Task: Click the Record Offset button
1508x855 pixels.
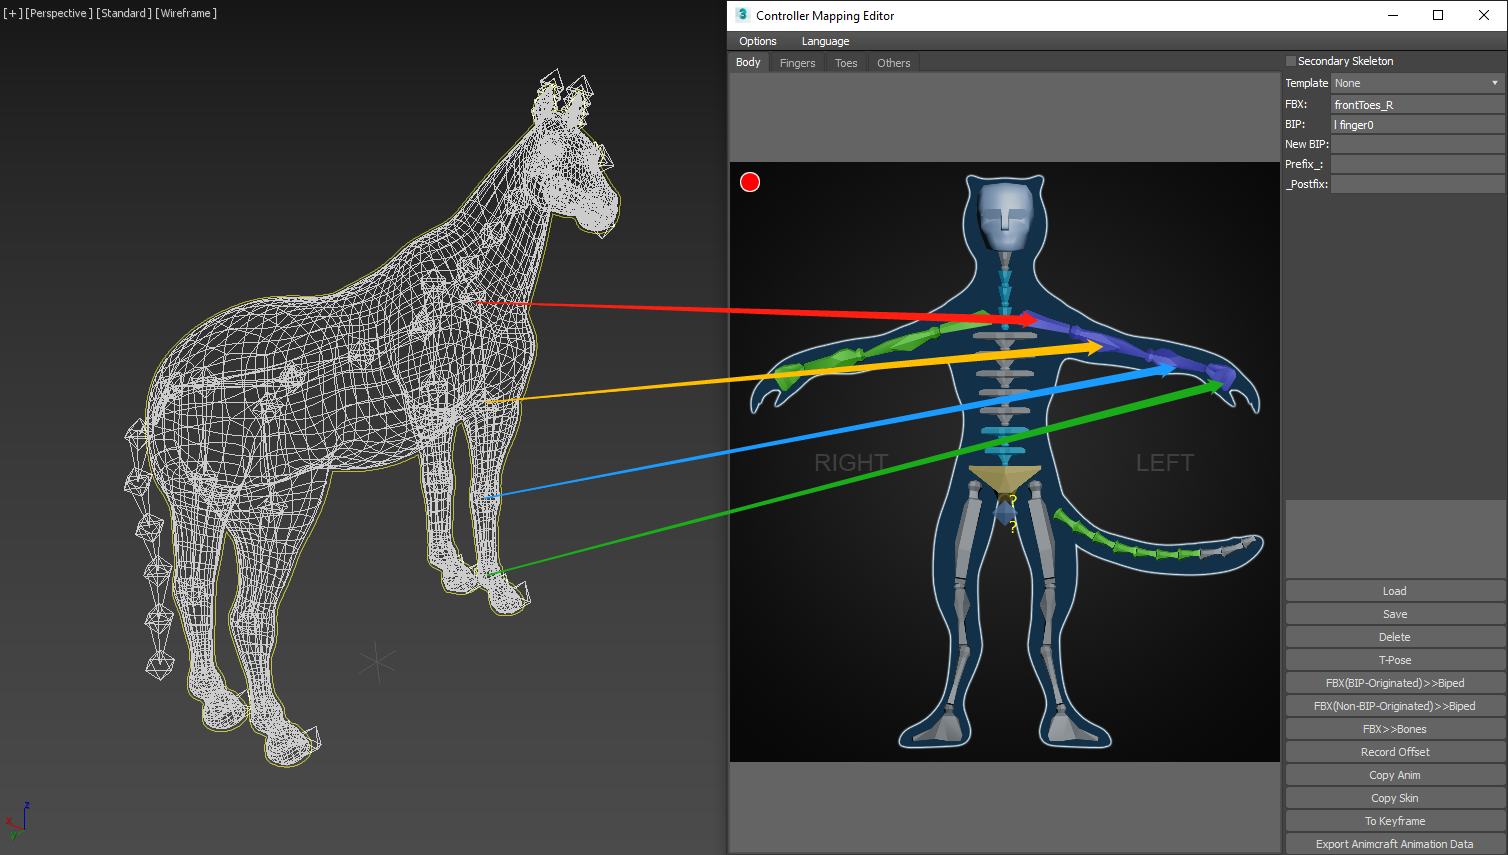Action: point(1395,752)
